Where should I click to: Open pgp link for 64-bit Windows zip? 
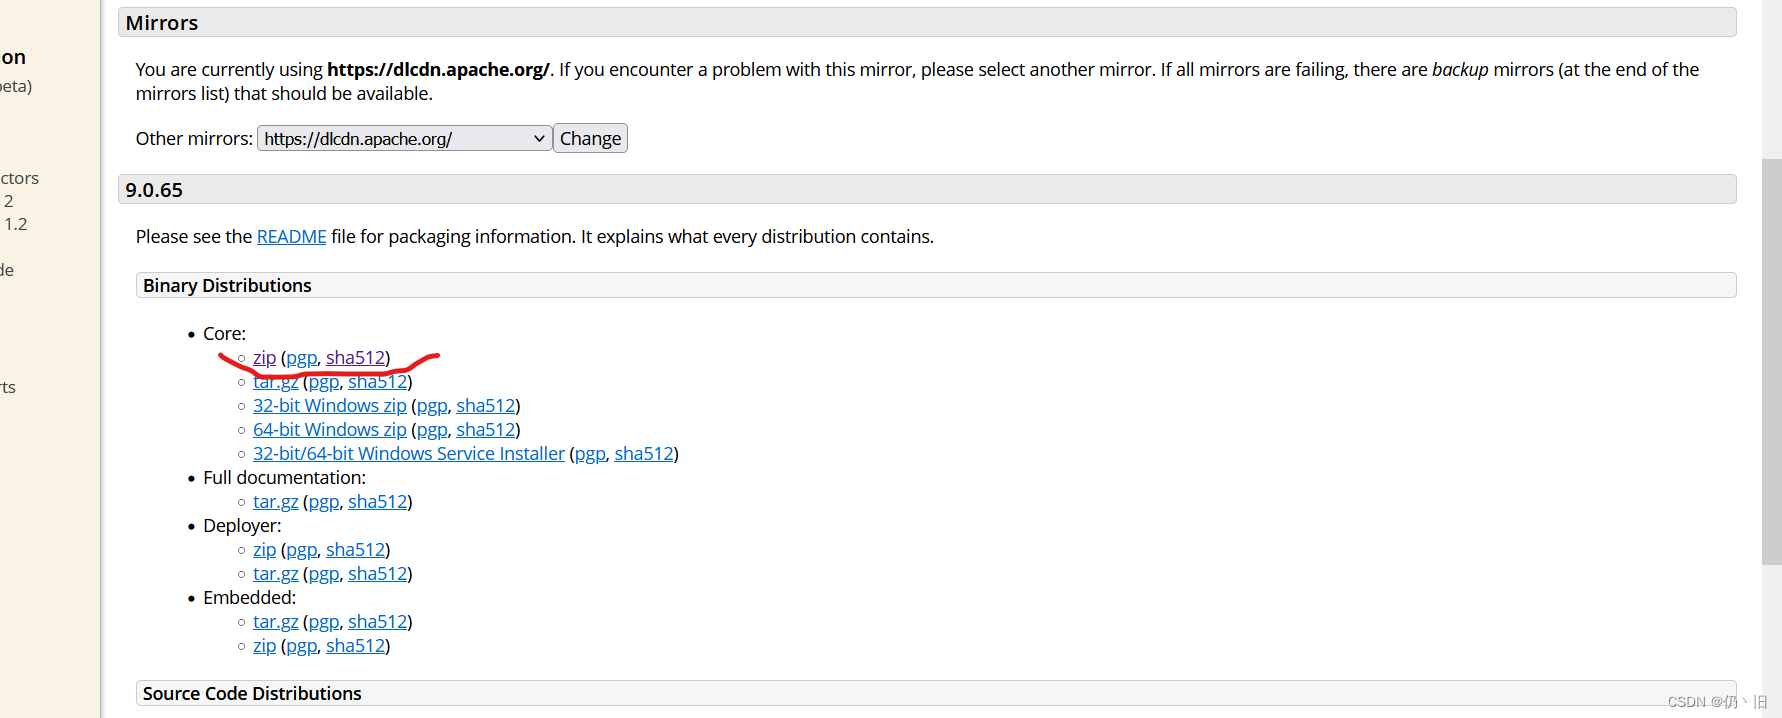[432, 430]
